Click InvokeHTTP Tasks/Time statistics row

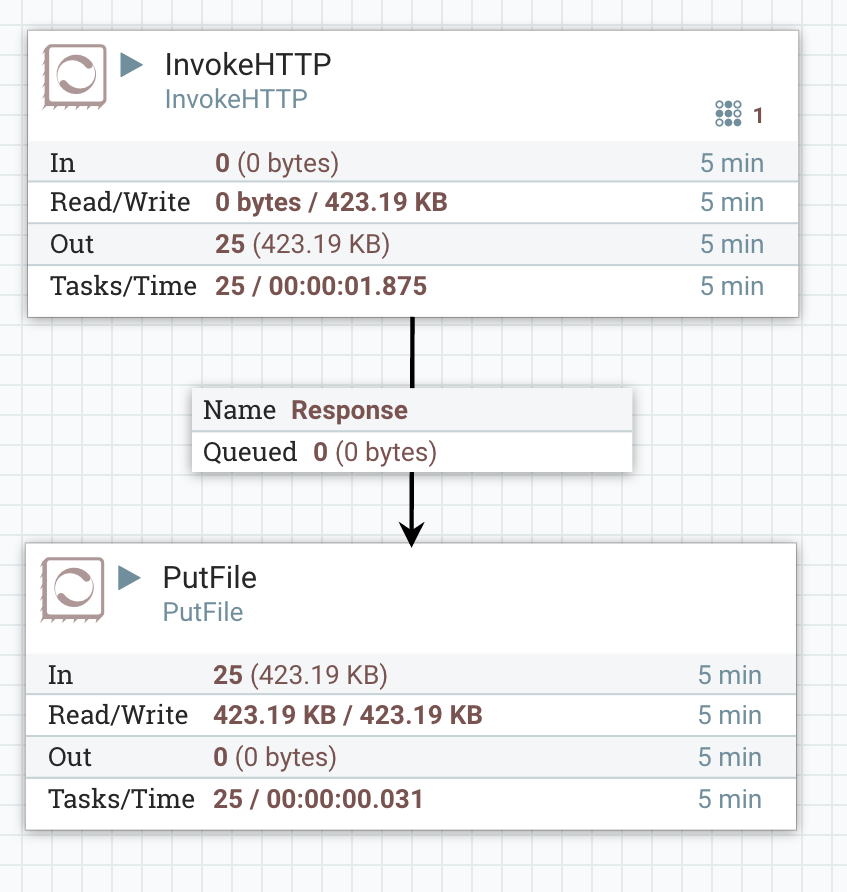412,287
